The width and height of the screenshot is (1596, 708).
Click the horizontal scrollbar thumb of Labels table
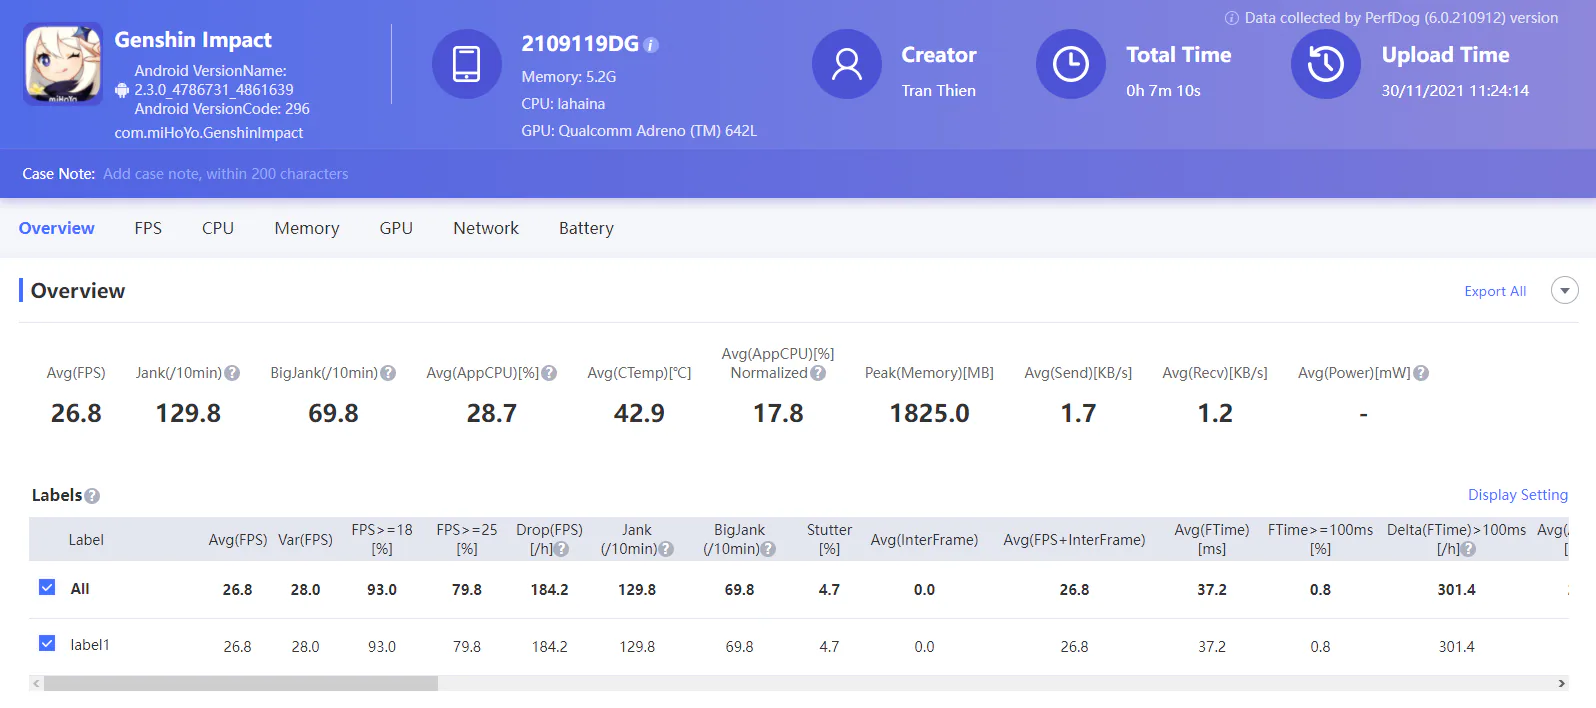(241, 683)
